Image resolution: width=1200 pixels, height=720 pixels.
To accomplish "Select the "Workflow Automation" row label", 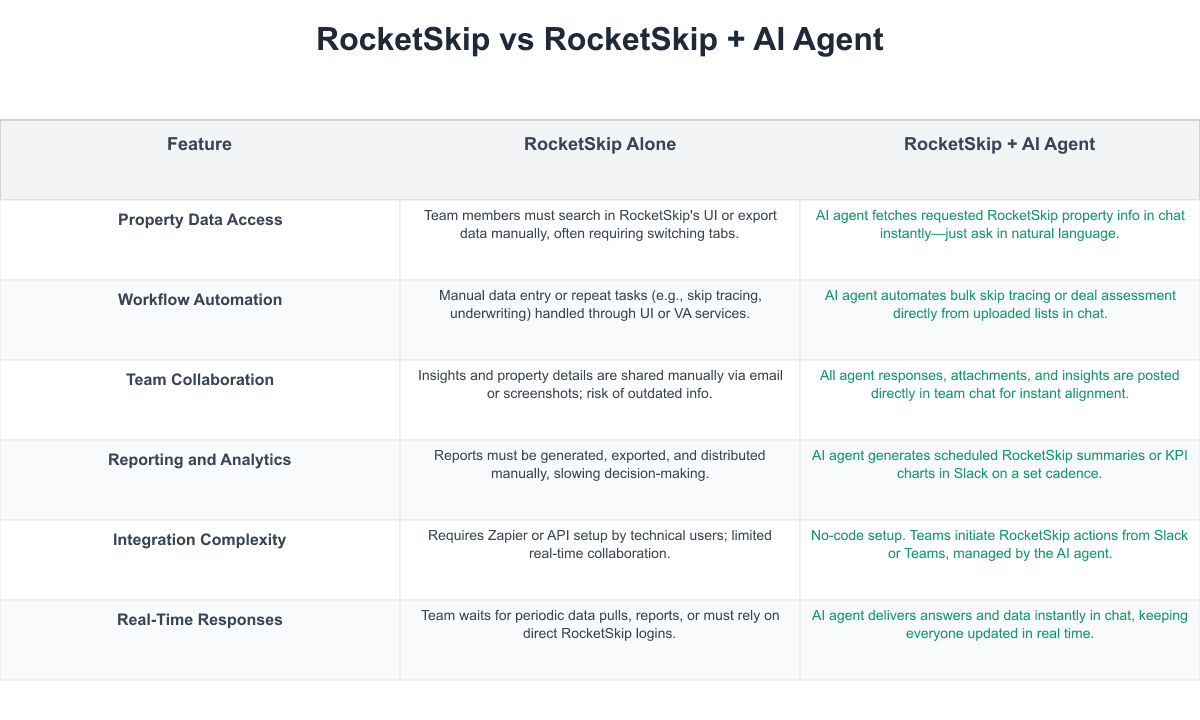I will pyautogui.click(x=200, y=300).
